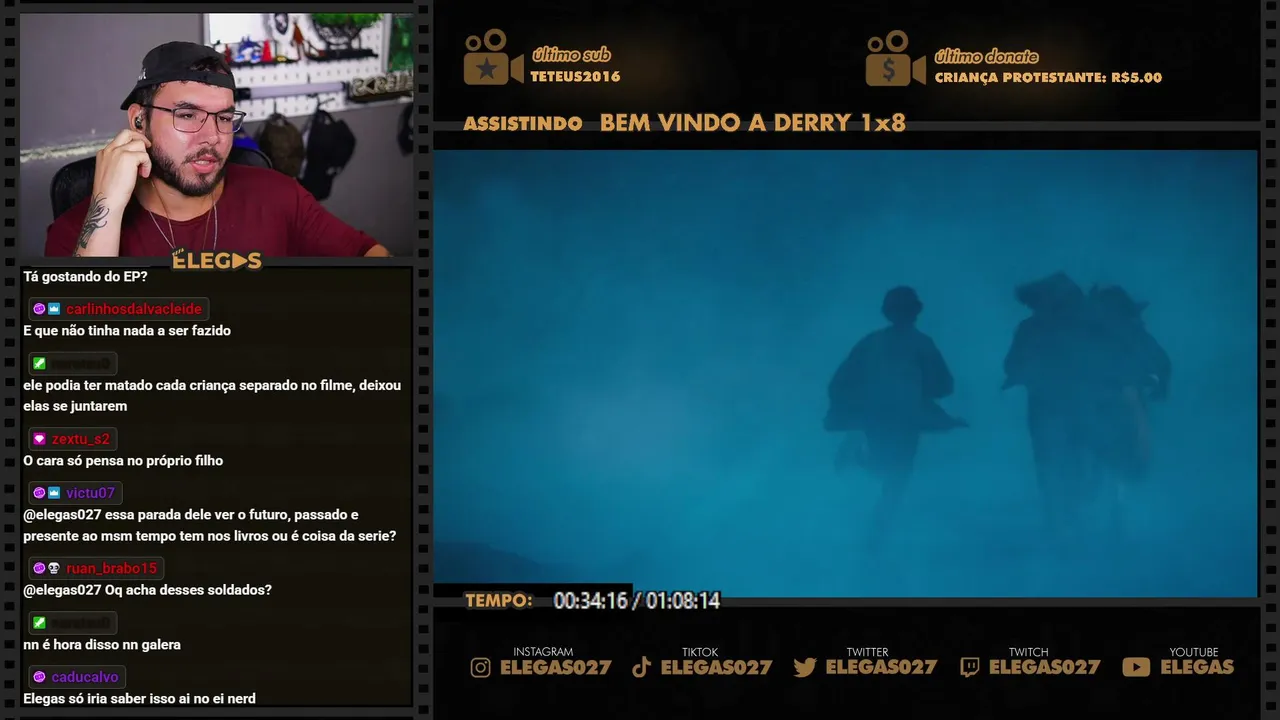Click the 'TWITTER' label above the handle
The image size is (1280, 720).
point(867,652)
